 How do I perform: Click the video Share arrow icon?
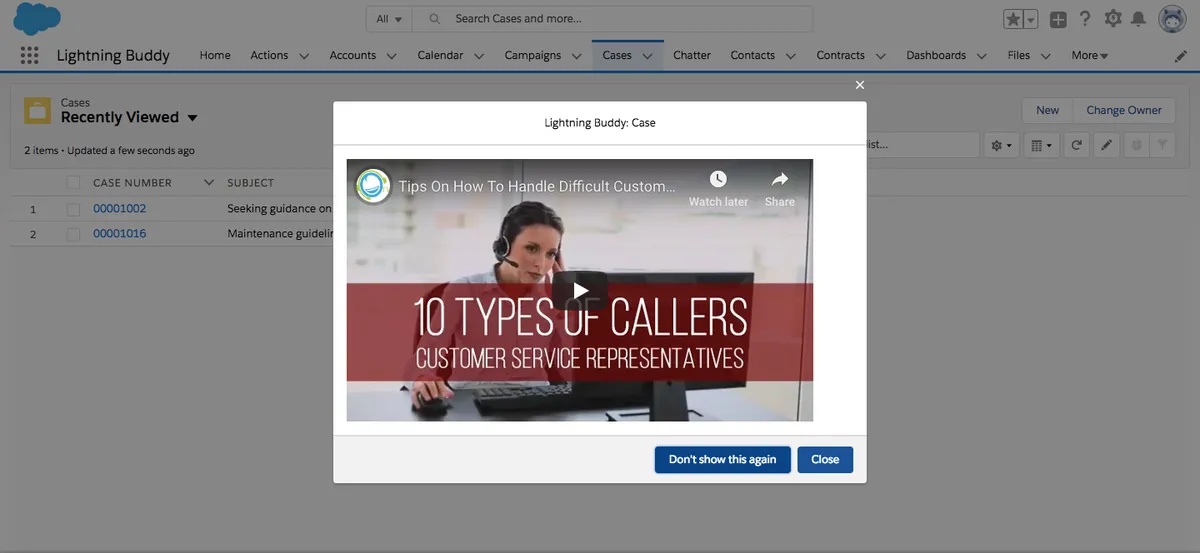[x=780, y=179]
